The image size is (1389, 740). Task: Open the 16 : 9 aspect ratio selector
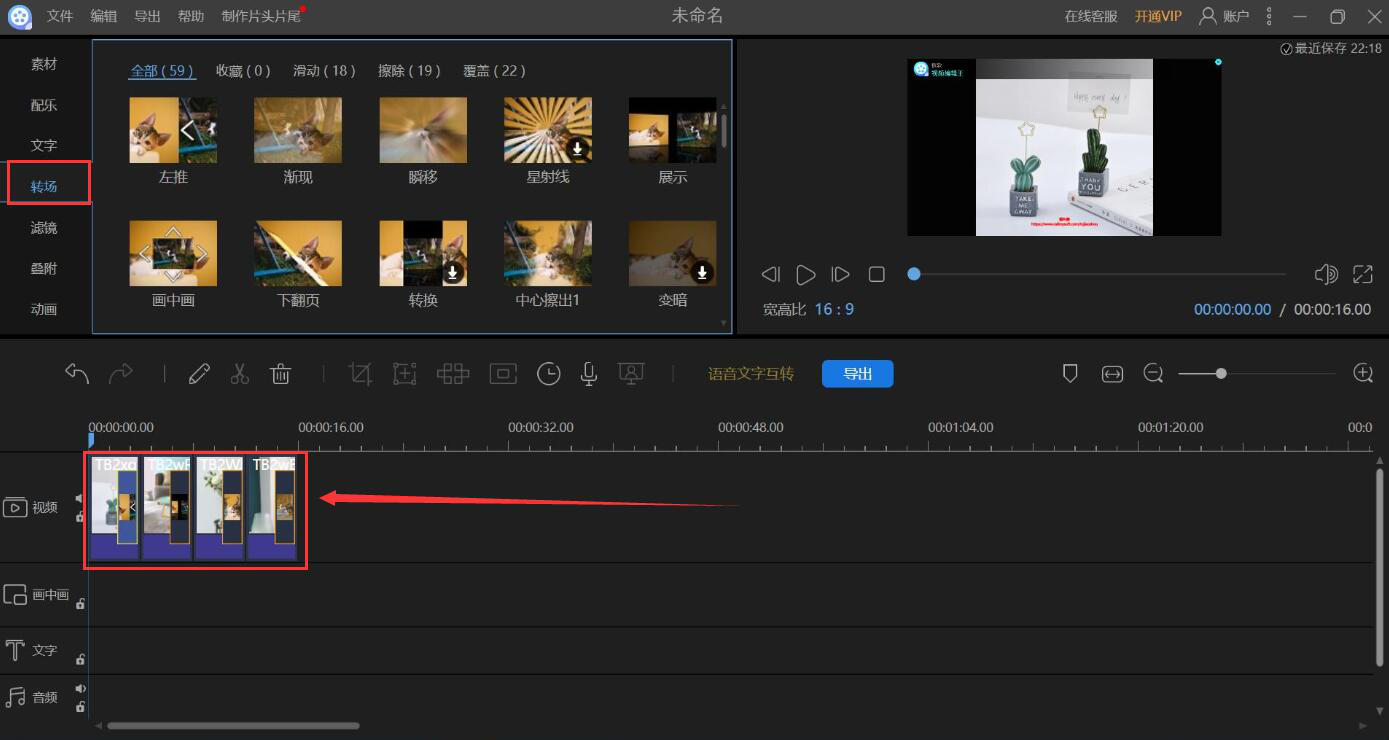pyautogui.click(x=833, y=309)
